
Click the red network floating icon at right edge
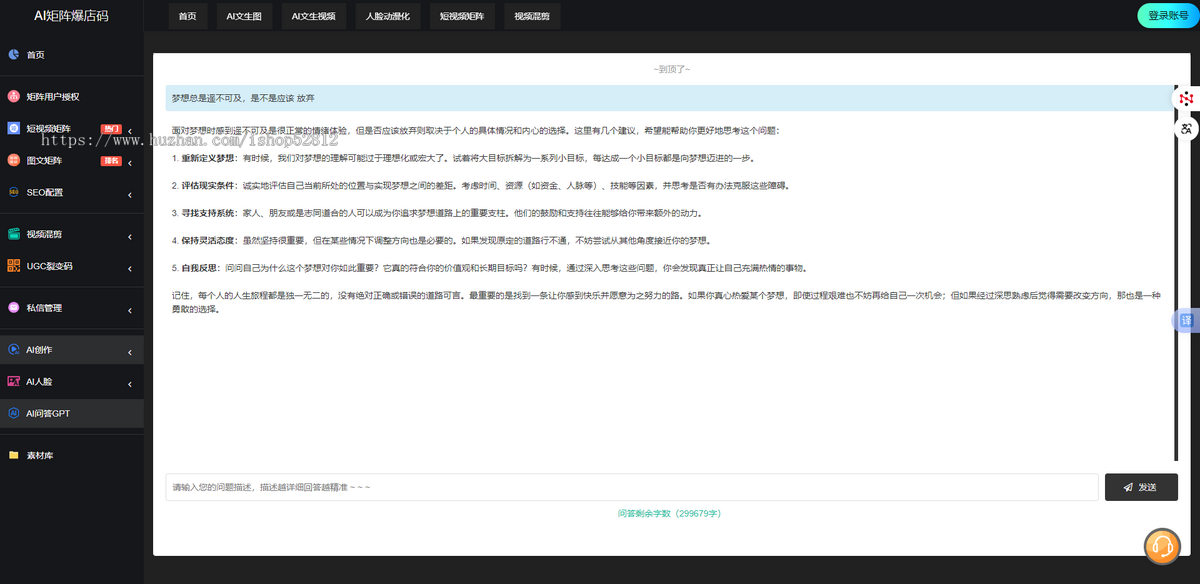click(x=1186, y=98)
